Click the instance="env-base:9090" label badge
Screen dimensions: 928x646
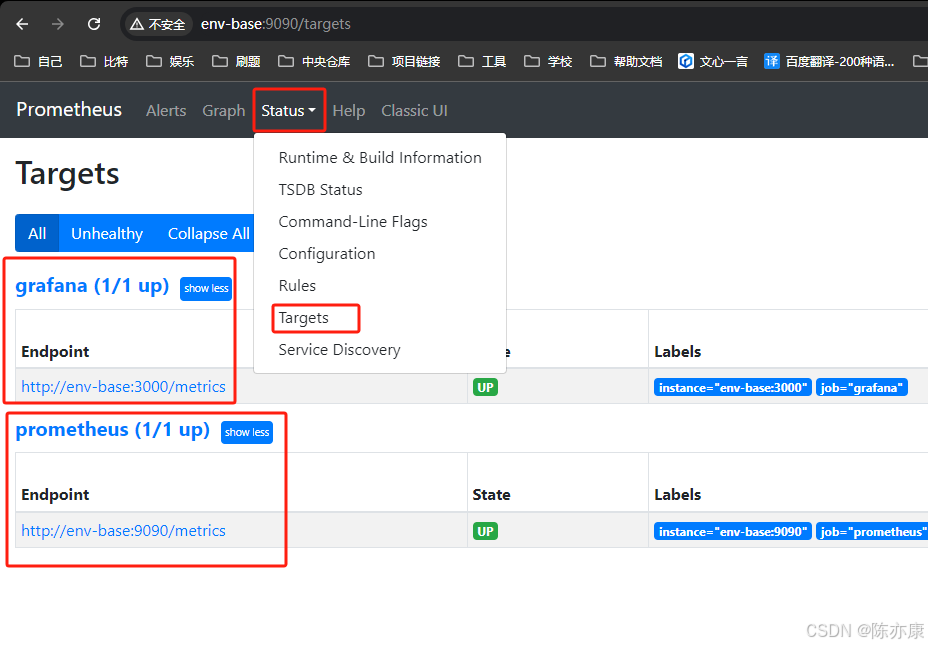click(733, 531)
